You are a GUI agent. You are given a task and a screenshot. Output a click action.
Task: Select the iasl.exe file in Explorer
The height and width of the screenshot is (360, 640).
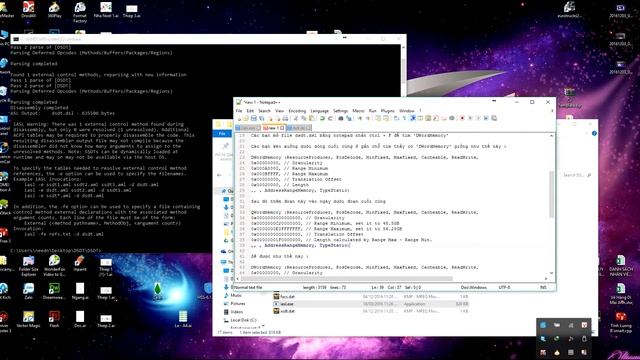coord(371,304)
